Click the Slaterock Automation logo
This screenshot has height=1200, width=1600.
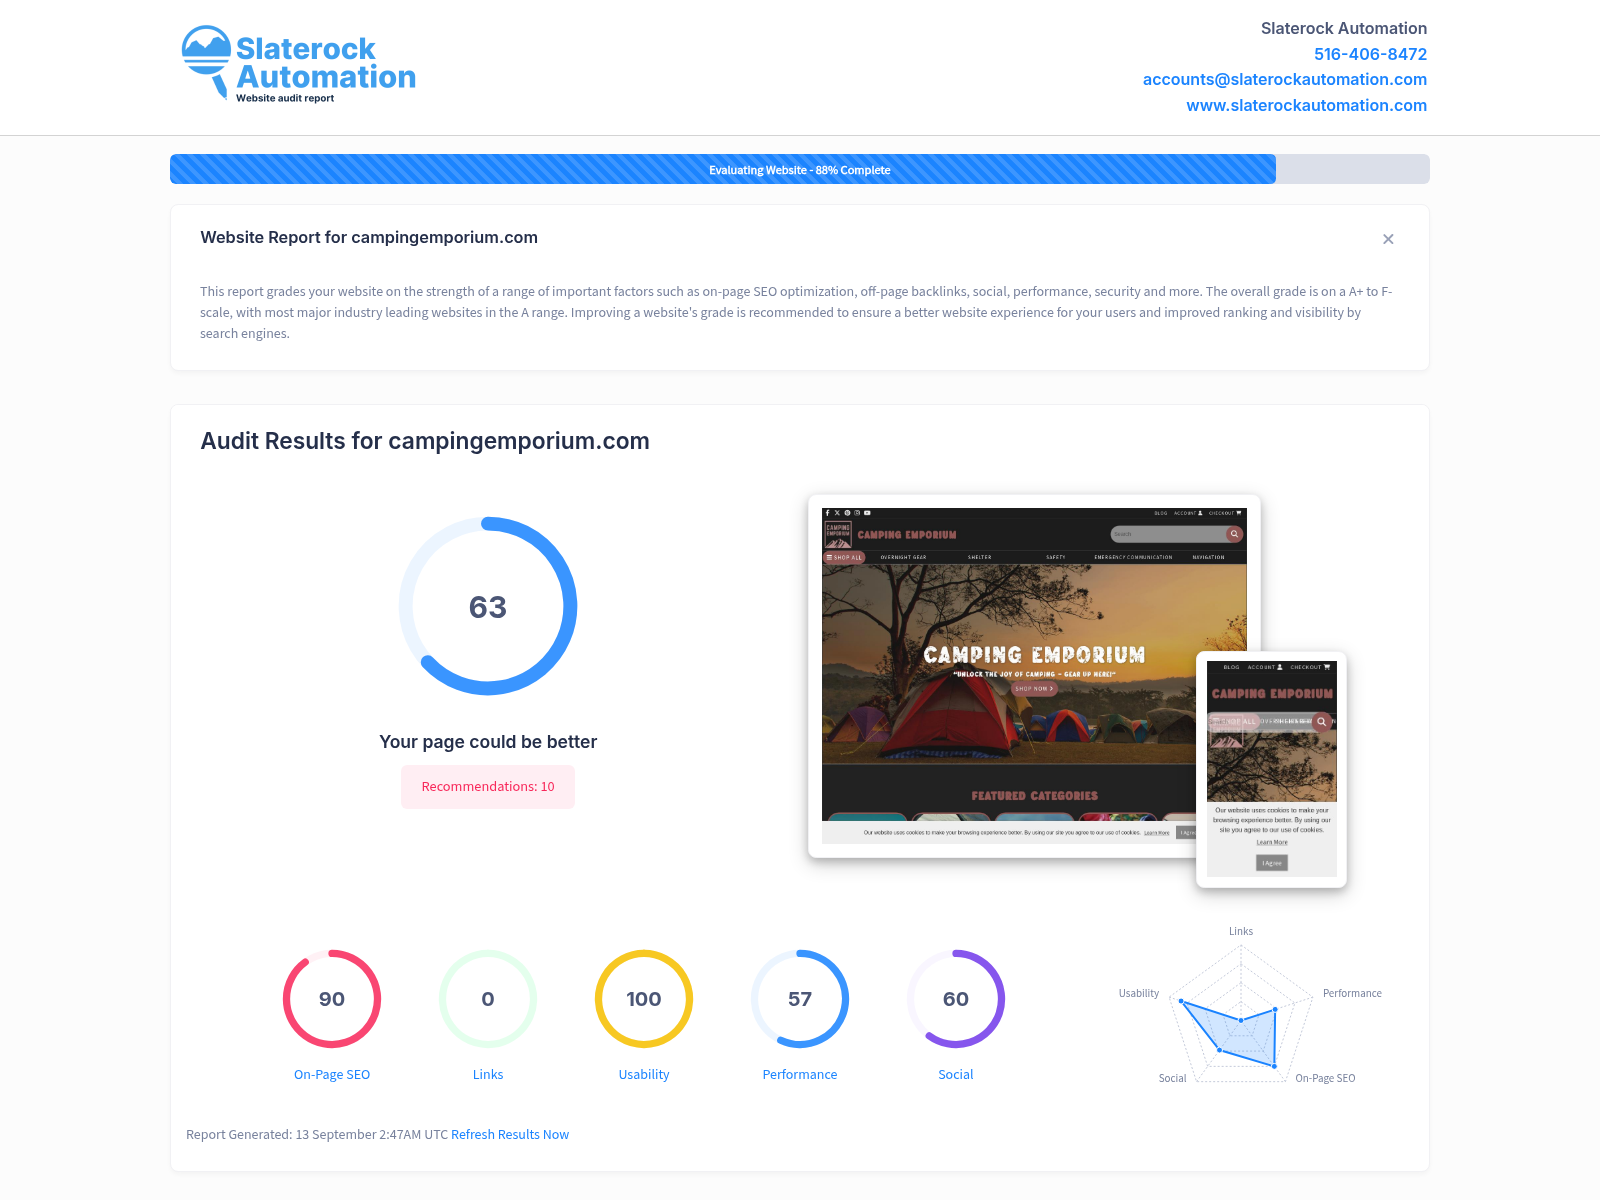pos(298,64)
